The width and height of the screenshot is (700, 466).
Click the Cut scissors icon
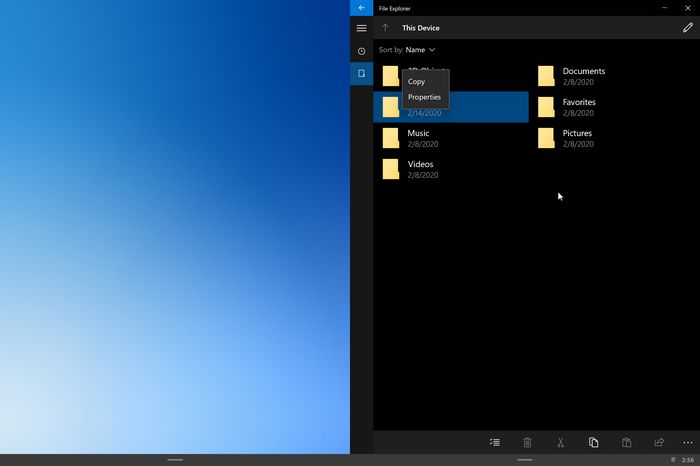(x=560, y=442)
